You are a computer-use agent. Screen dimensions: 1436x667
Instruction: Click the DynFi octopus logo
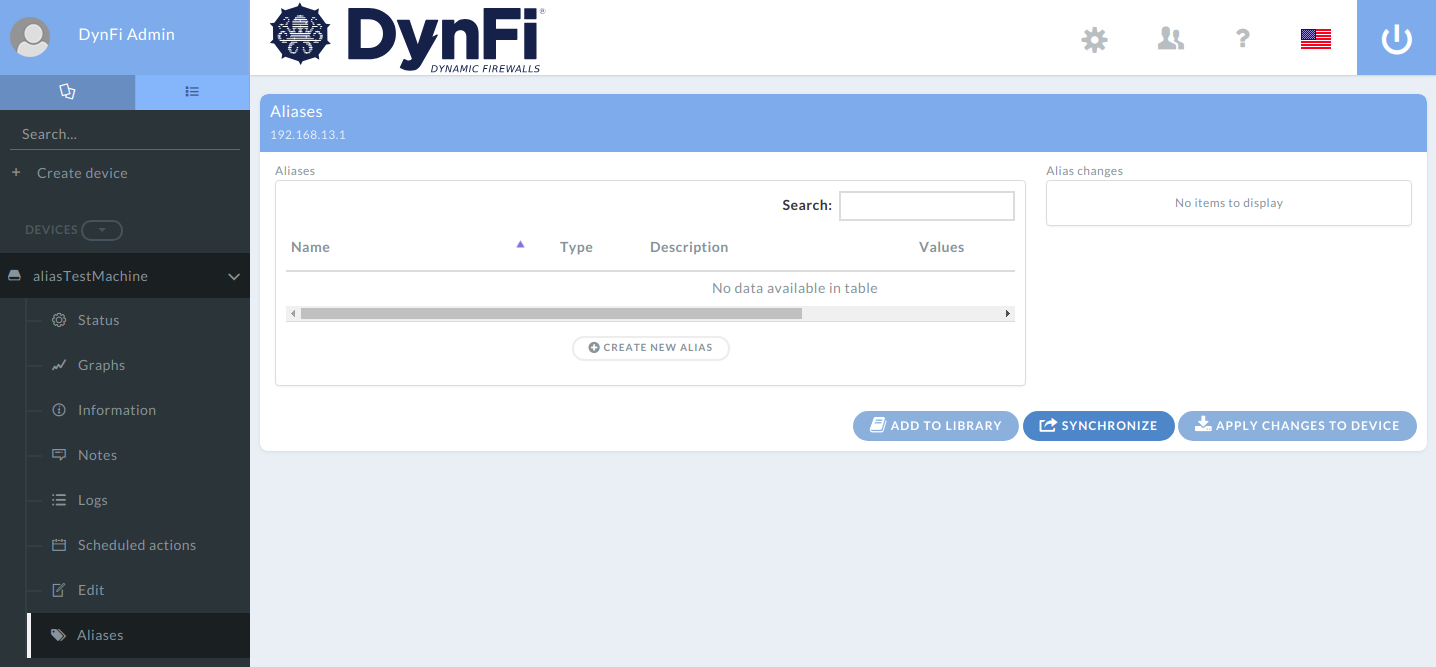pos(301,36)
